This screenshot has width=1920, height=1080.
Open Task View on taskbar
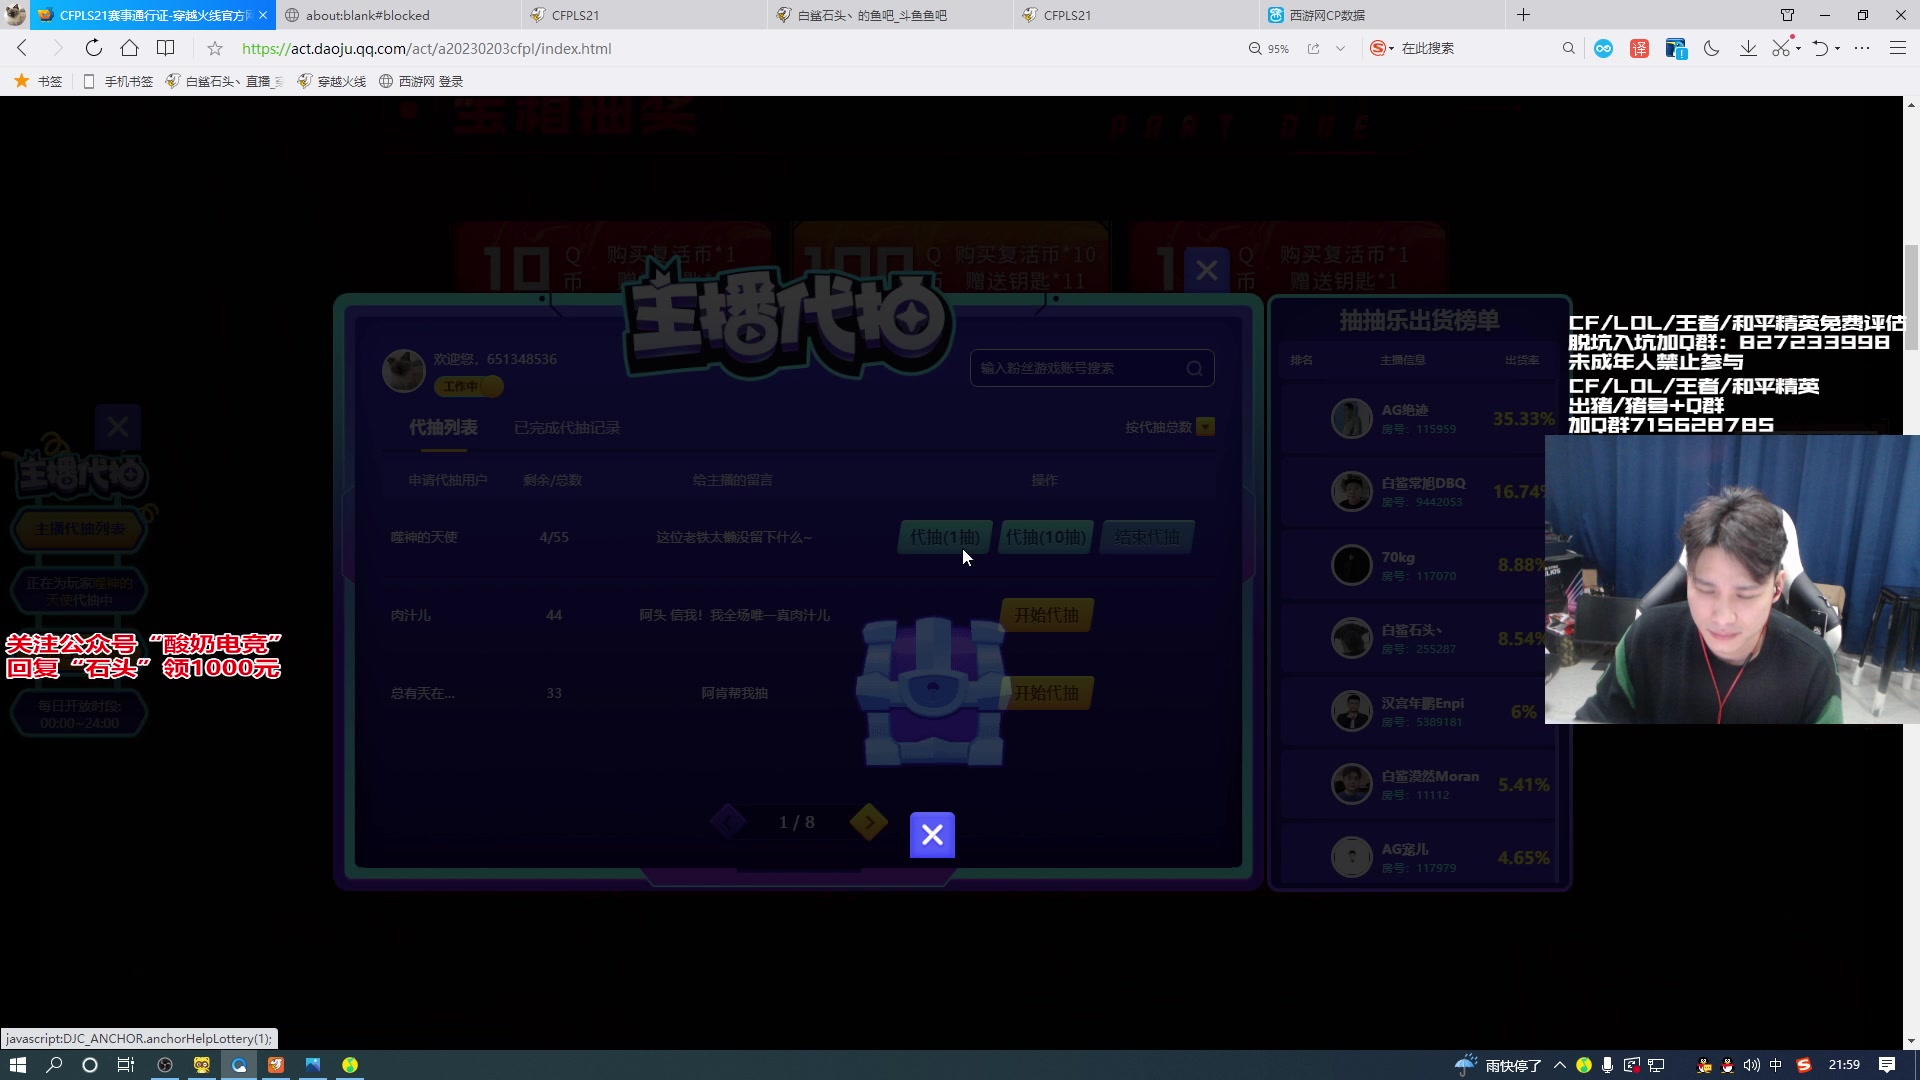tap(126, 1065)
